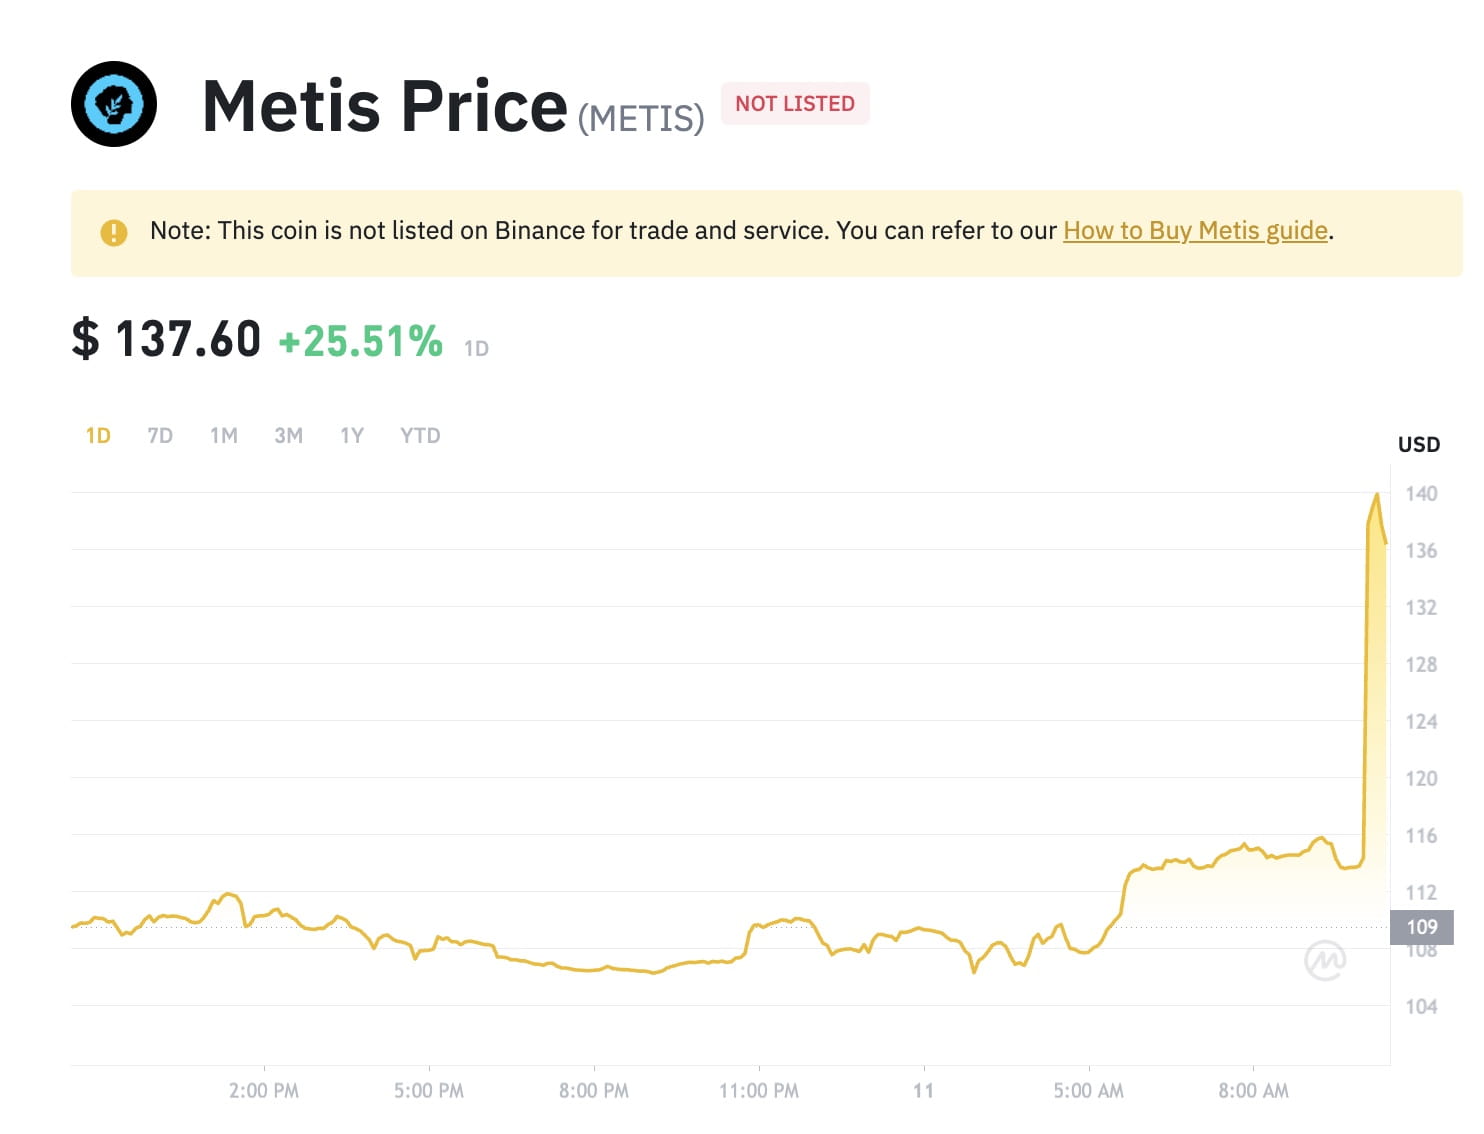Viewport: 1484px width, 1134px height.
Task: Click the Metis coin logo
Action: pos(113,104)
